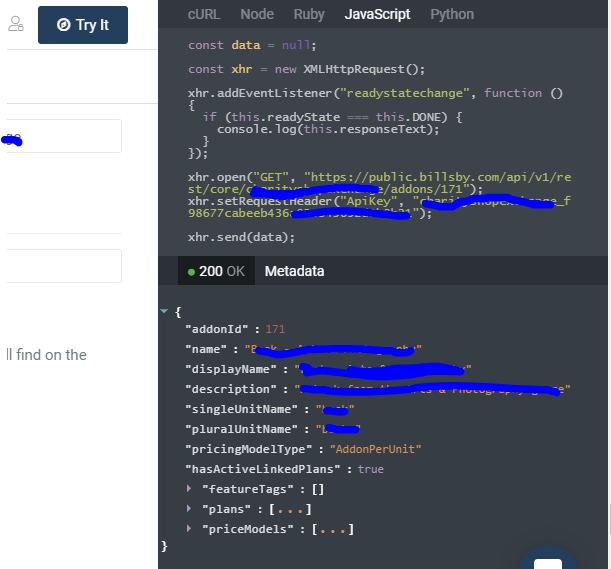Expand the featureTags array
The width and height of the screenshot is (611, 569).
click(189, 488)
